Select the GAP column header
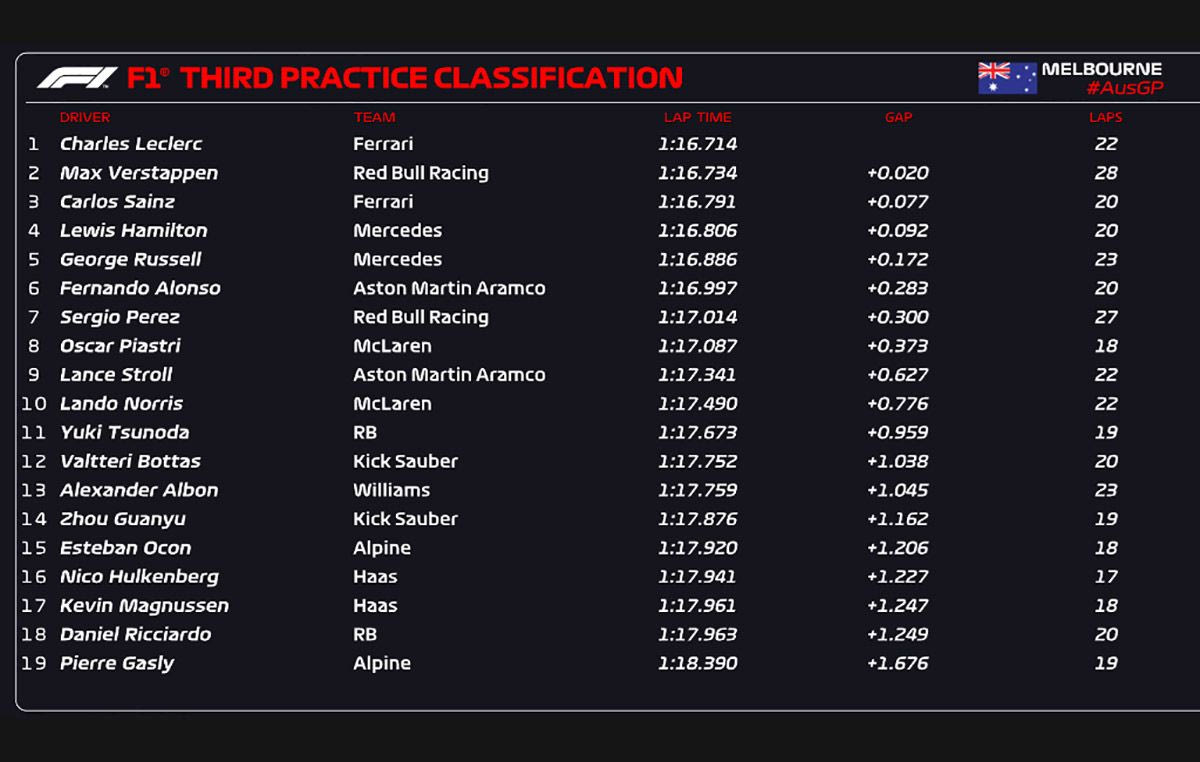Image resolution: width=1200 pixels, height=762 pixels. [x=898, y=117]
